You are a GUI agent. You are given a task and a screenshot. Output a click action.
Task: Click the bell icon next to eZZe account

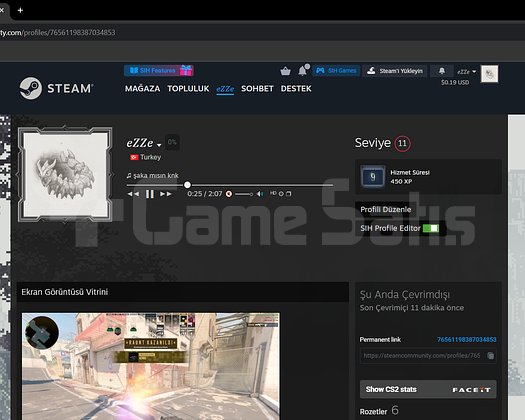click(x=442, y=71)
